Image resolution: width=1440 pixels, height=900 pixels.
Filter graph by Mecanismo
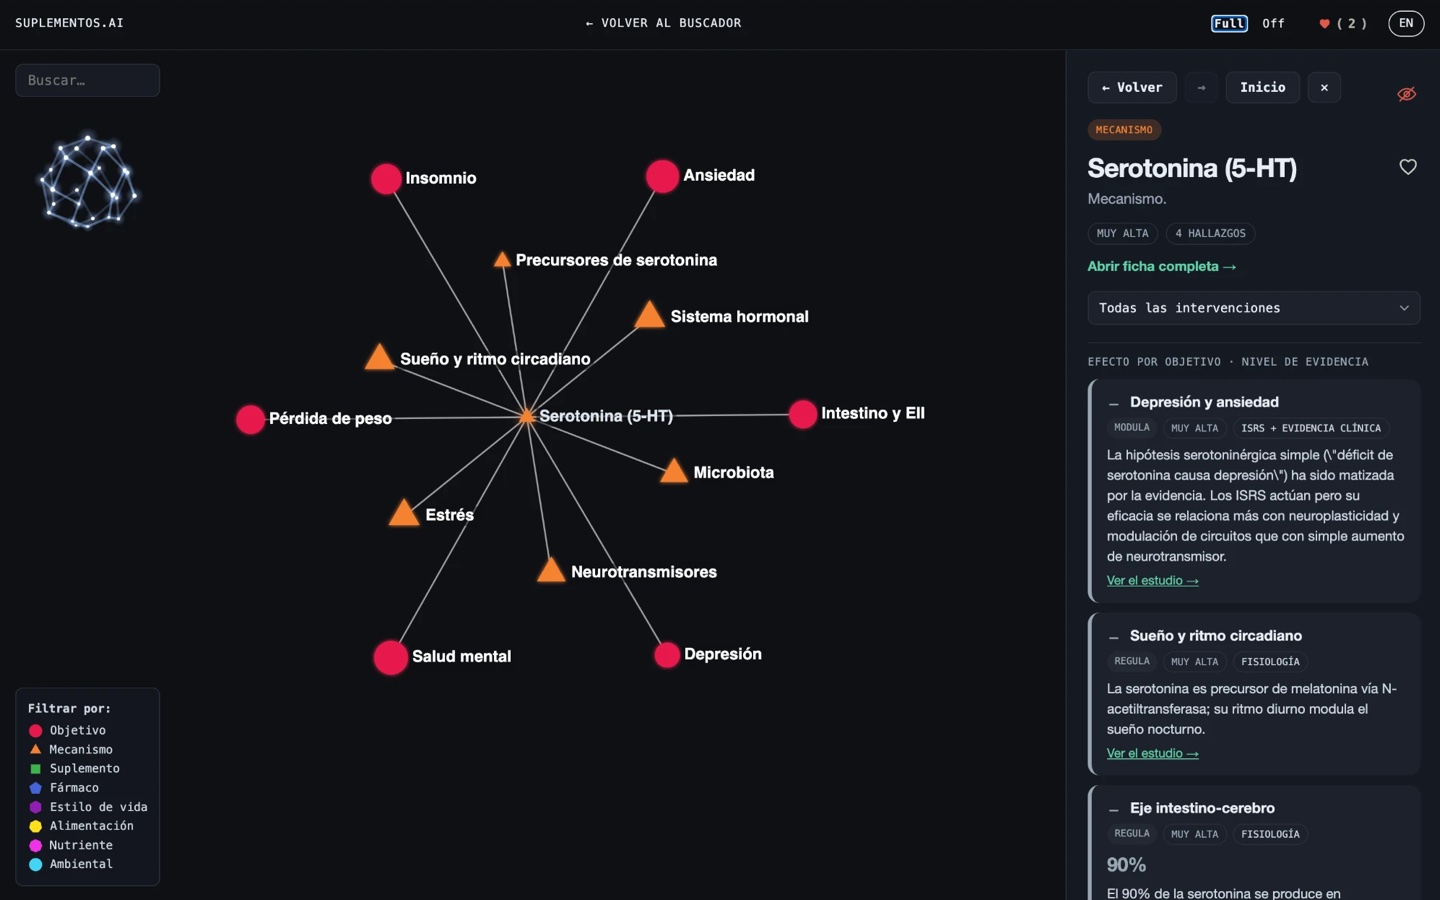coord(71,750)
